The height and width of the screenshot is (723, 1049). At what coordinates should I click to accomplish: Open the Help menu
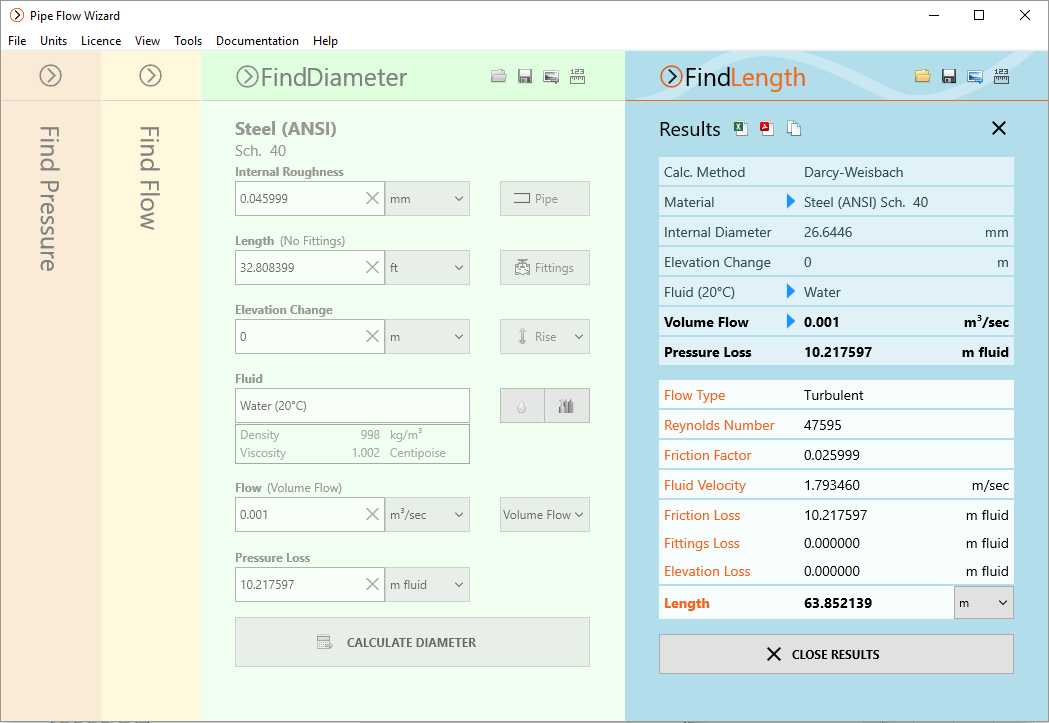pyautogui.click(x=325, y=41)
